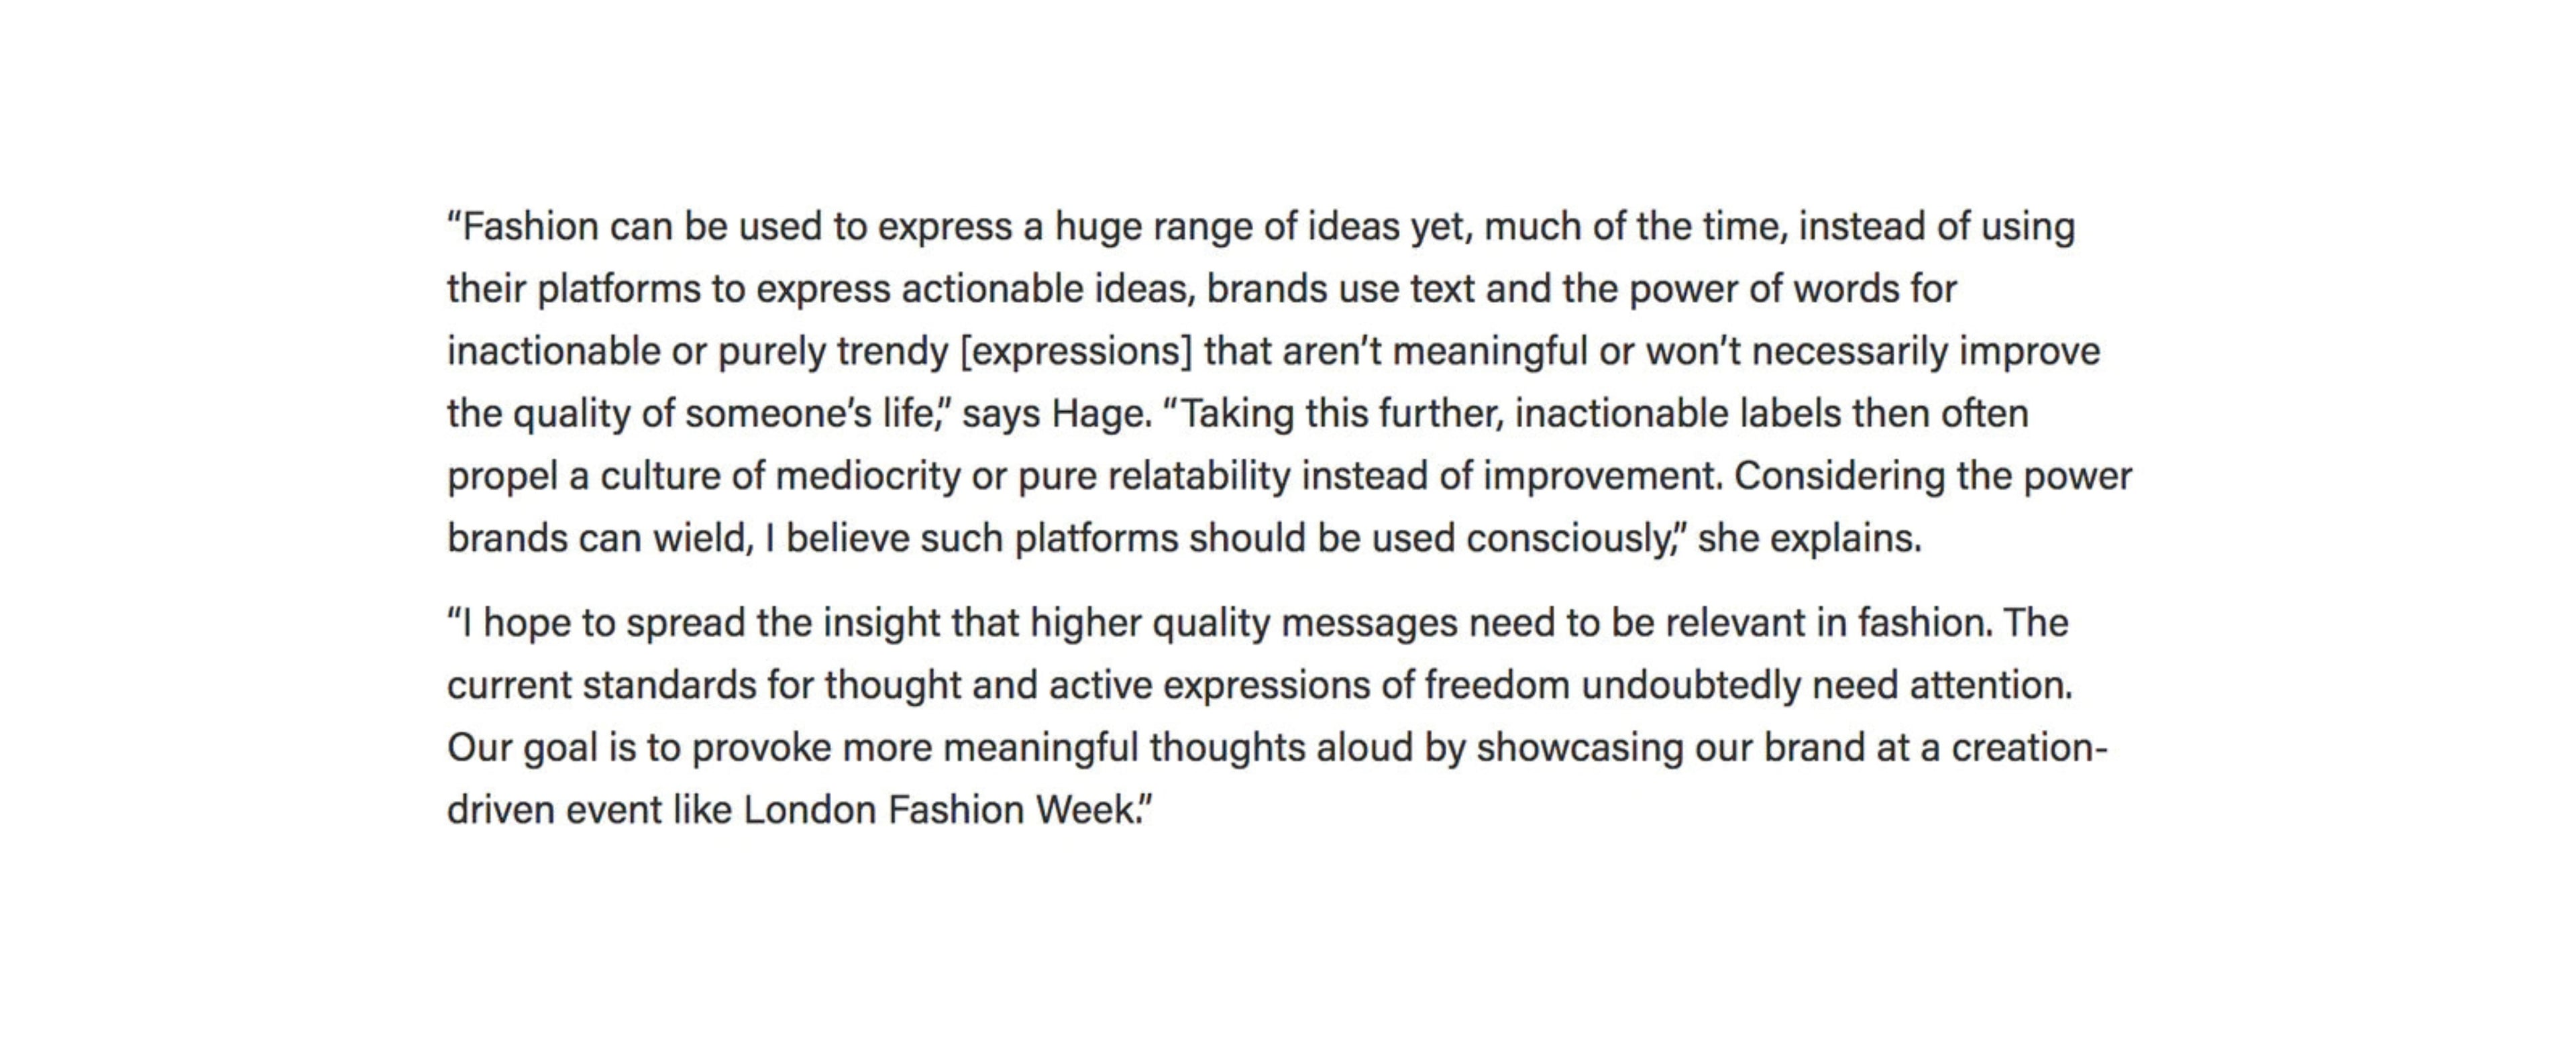The image size is (2576, 1049).
Task: Click the word "provoke"
Action: (x=761, y=748)
